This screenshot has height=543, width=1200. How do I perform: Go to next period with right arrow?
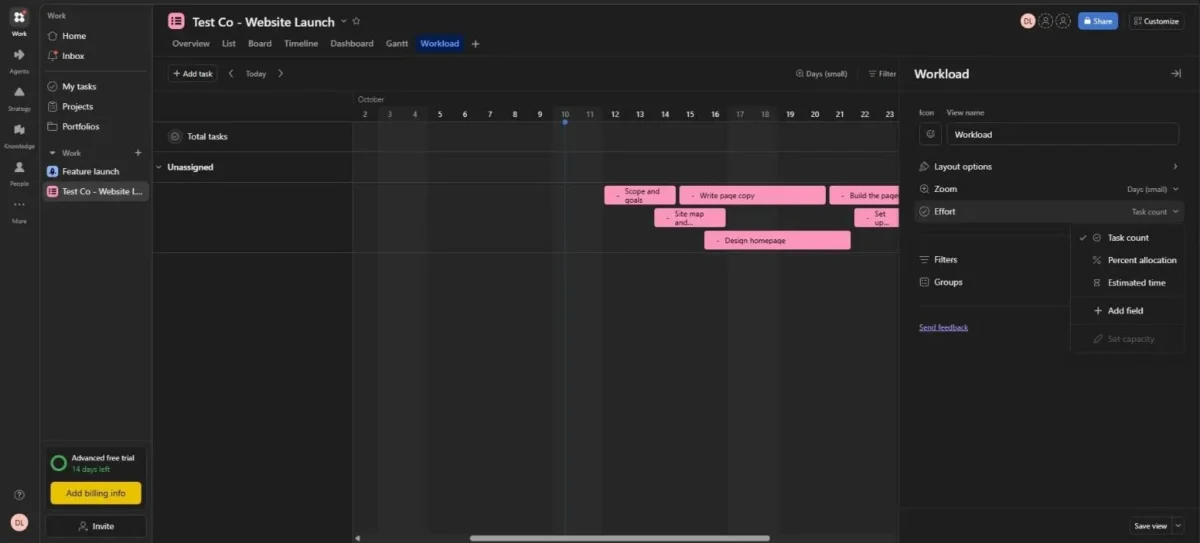281,74
